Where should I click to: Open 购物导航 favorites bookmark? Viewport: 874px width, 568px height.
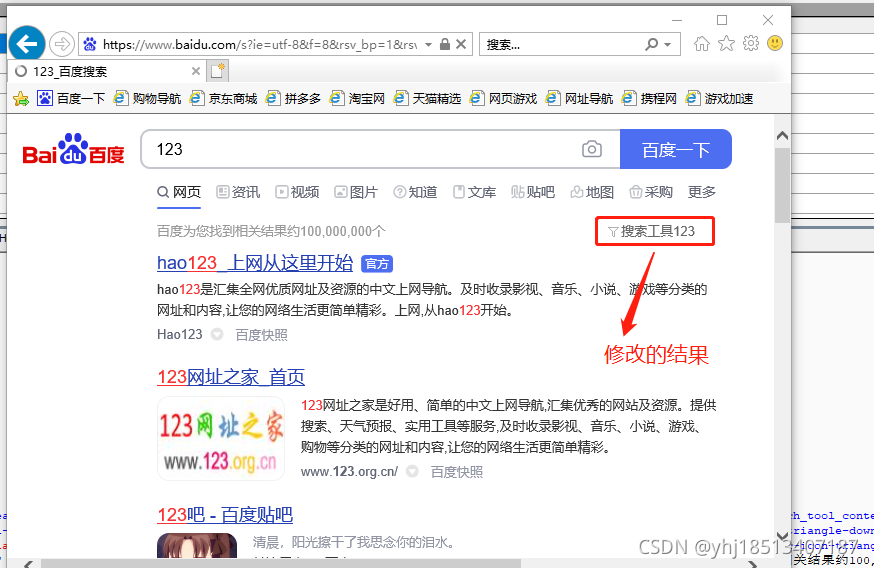pos(148,99)
